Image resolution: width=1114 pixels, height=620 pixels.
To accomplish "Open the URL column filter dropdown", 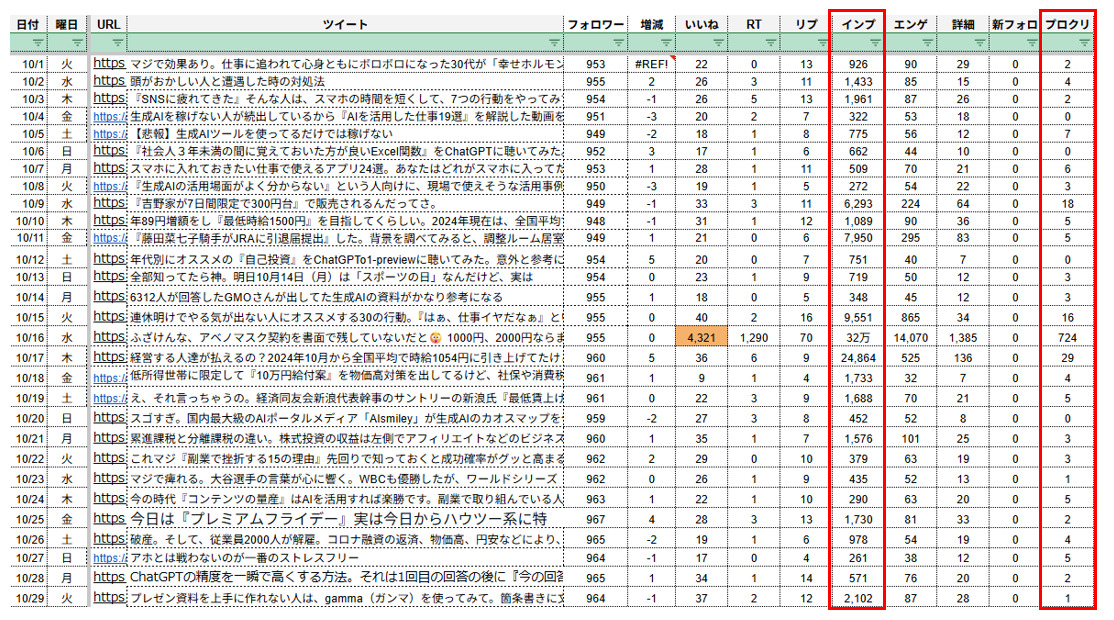I will tap(118, 43).
